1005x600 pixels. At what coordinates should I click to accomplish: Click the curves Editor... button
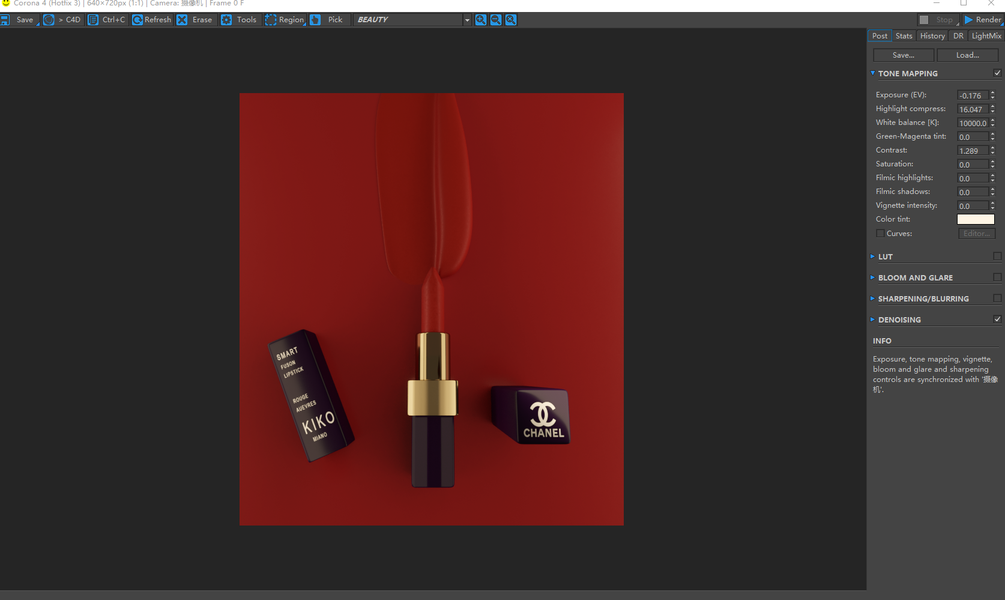tap(976, 233)
